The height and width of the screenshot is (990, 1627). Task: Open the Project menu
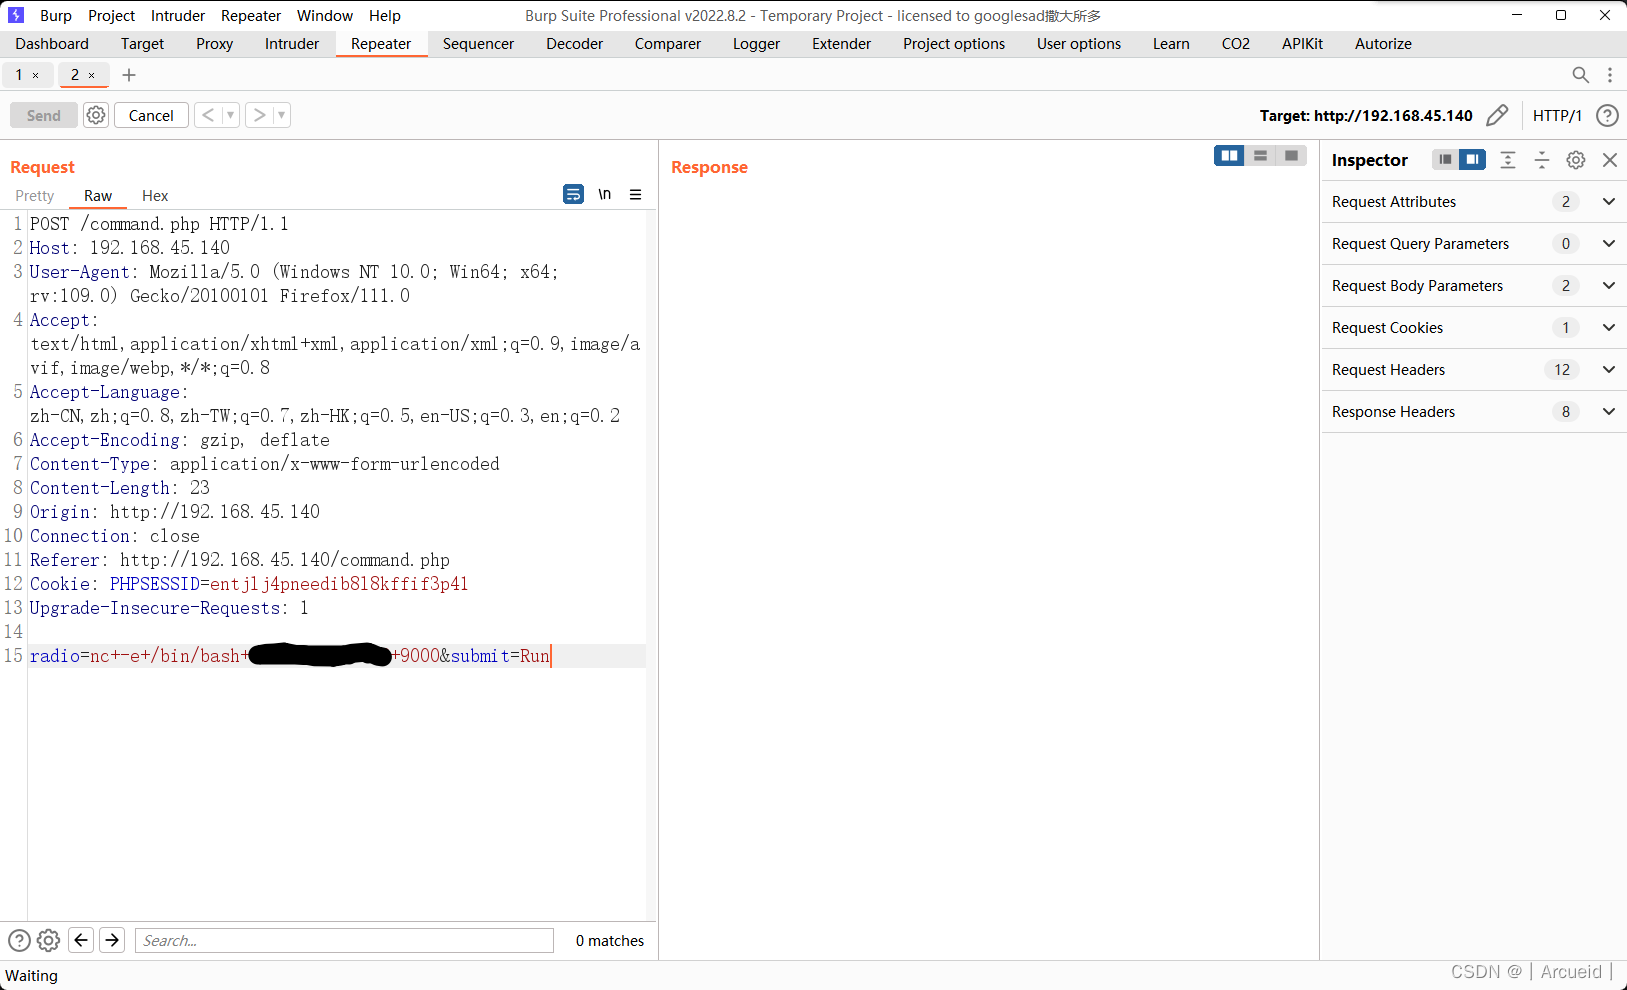111,15
